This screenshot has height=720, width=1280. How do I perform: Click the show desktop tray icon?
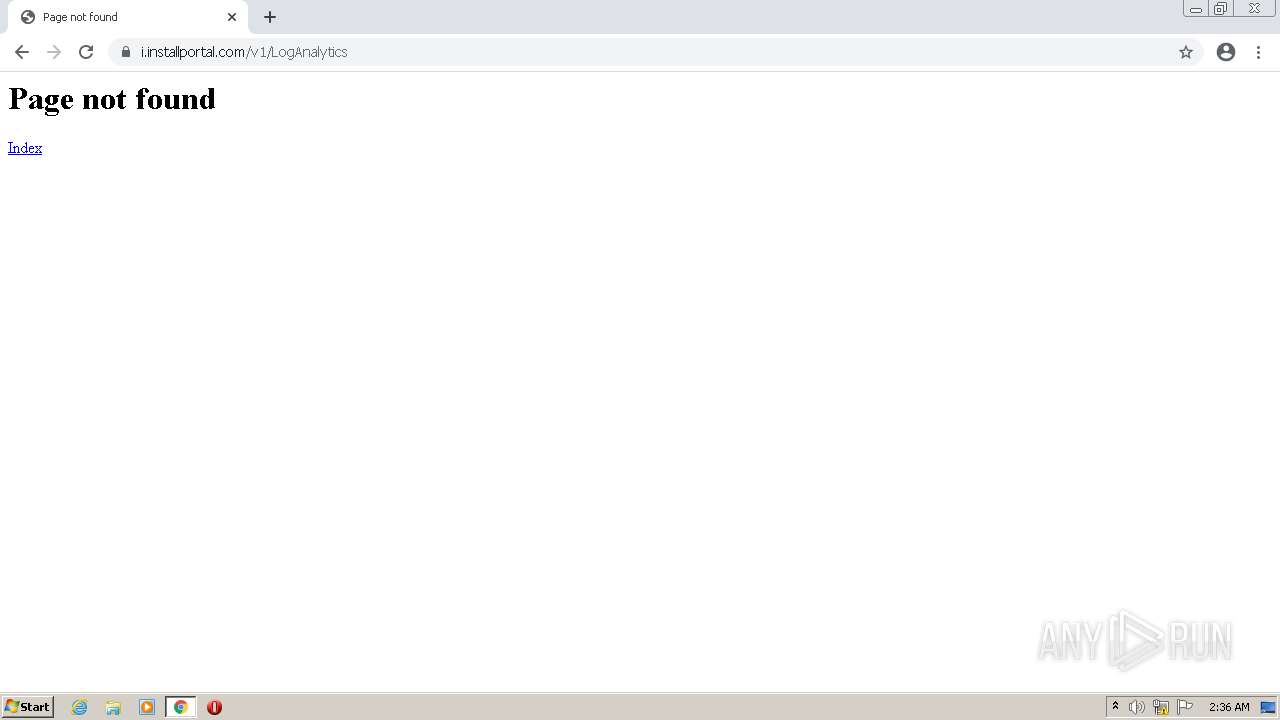point(1268,707)
